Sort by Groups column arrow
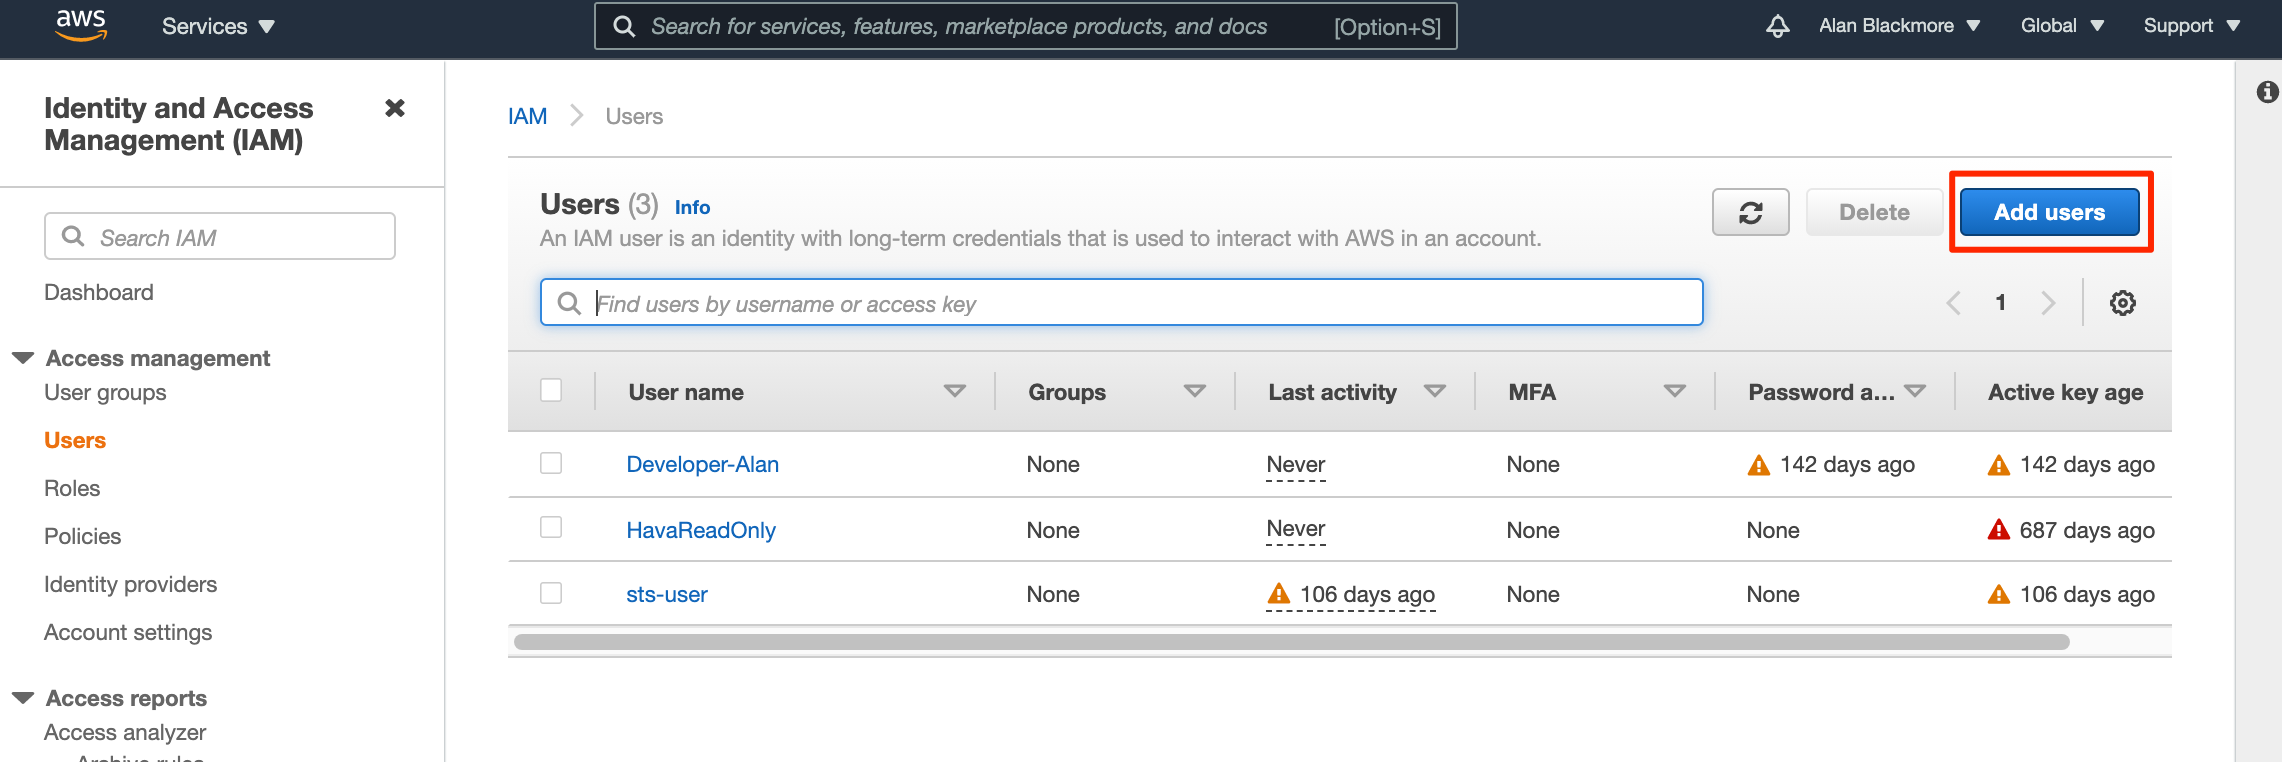The image size is (2282, 762). pos(1194,391)
